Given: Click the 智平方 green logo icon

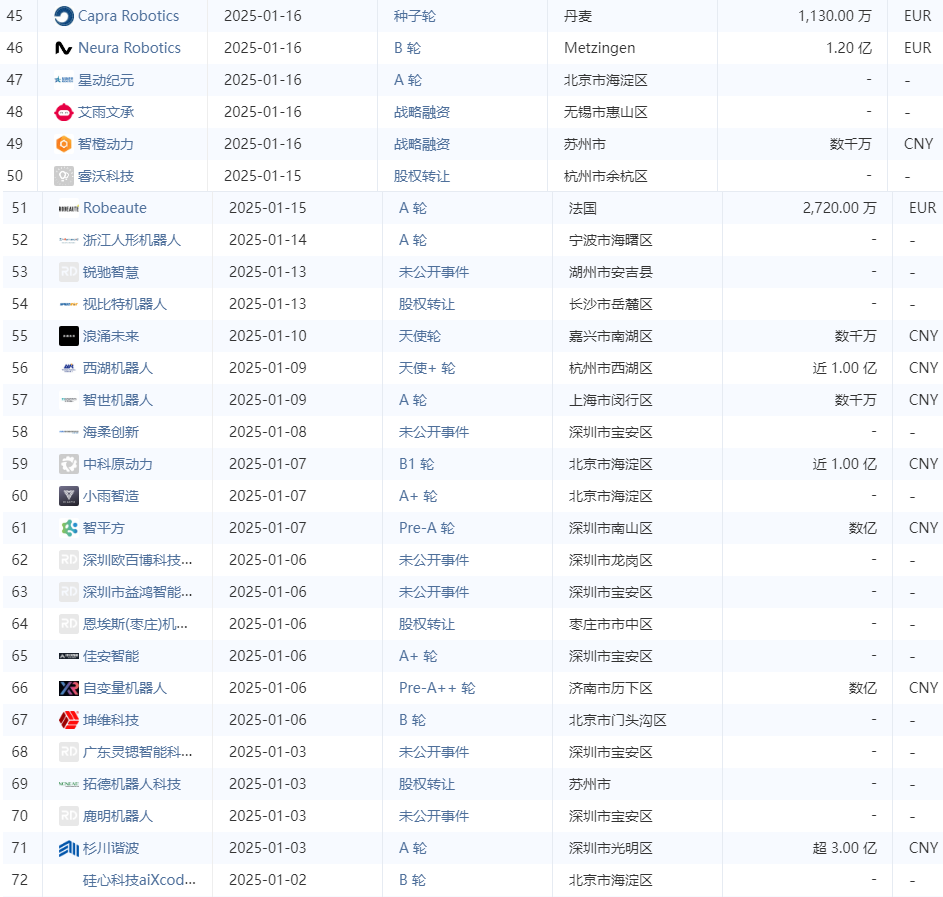Looking at the screenshot, I should point(69,528).
